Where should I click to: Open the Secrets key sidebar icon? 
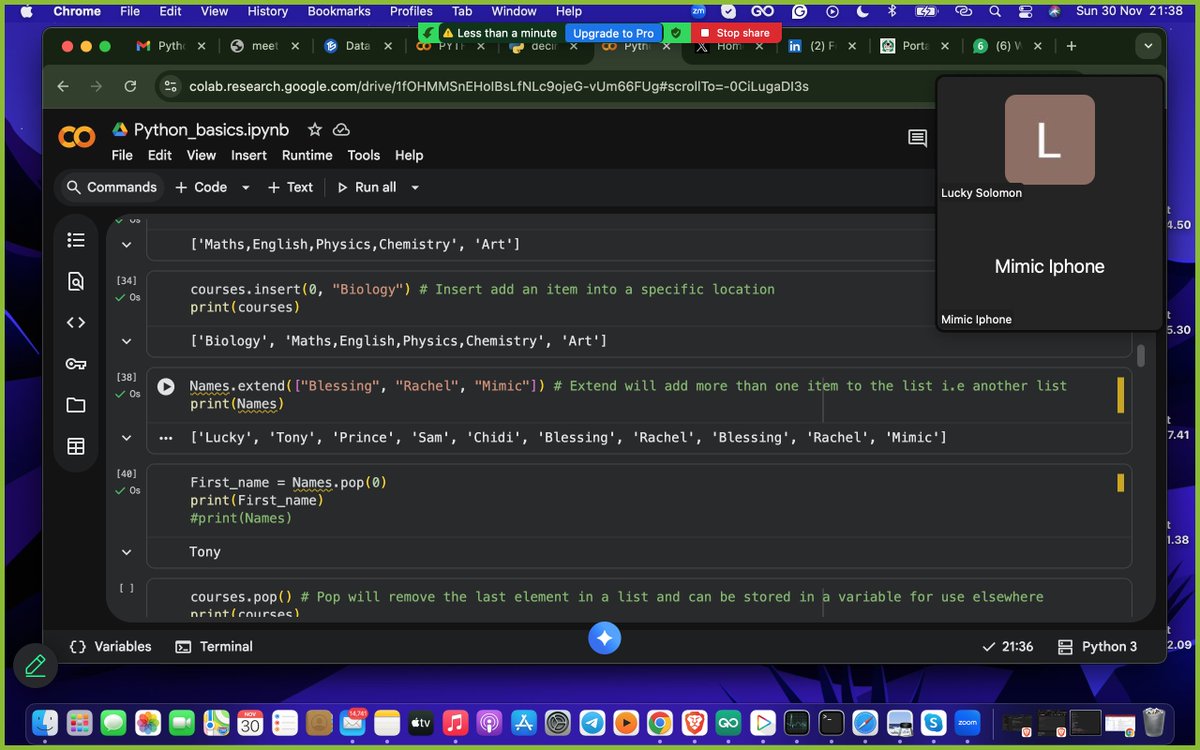[x=76, y=364]
